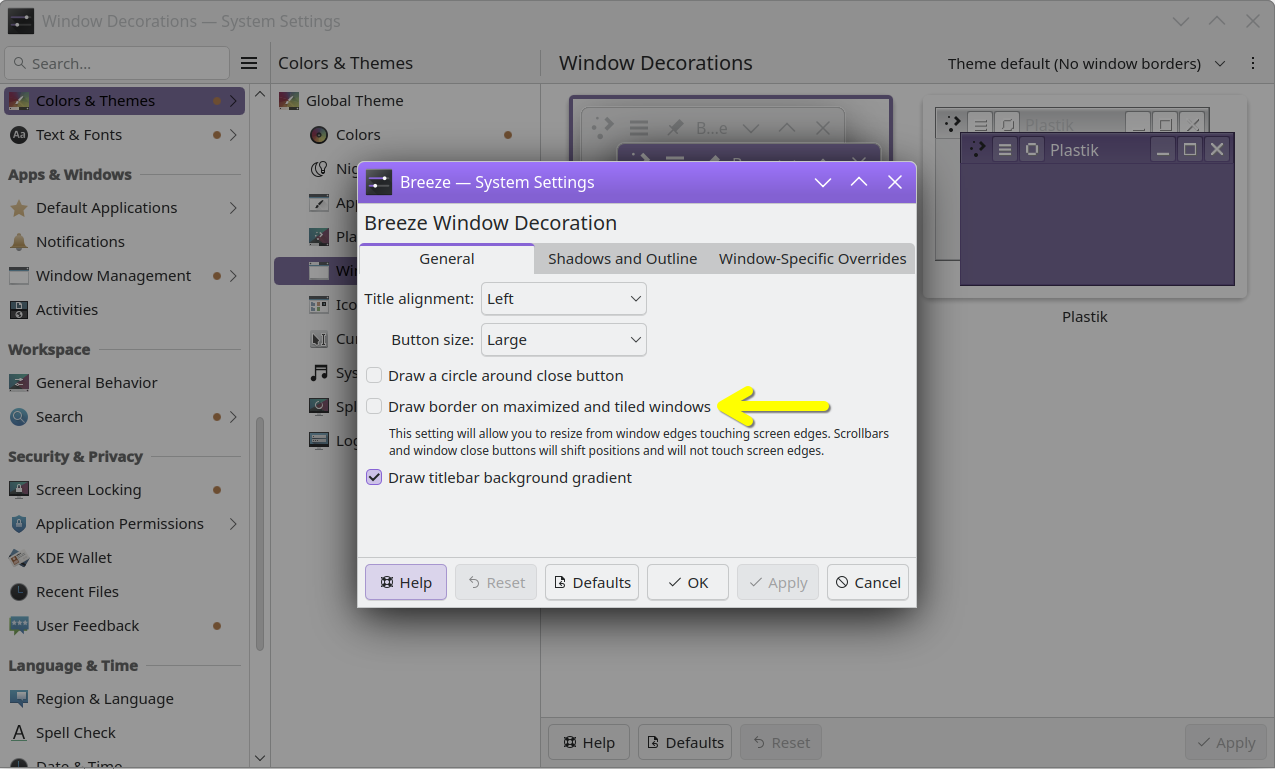This screenshot has height=769, width=1275.
Task: Click the Global Theme icon
Action: click(289, 101)
